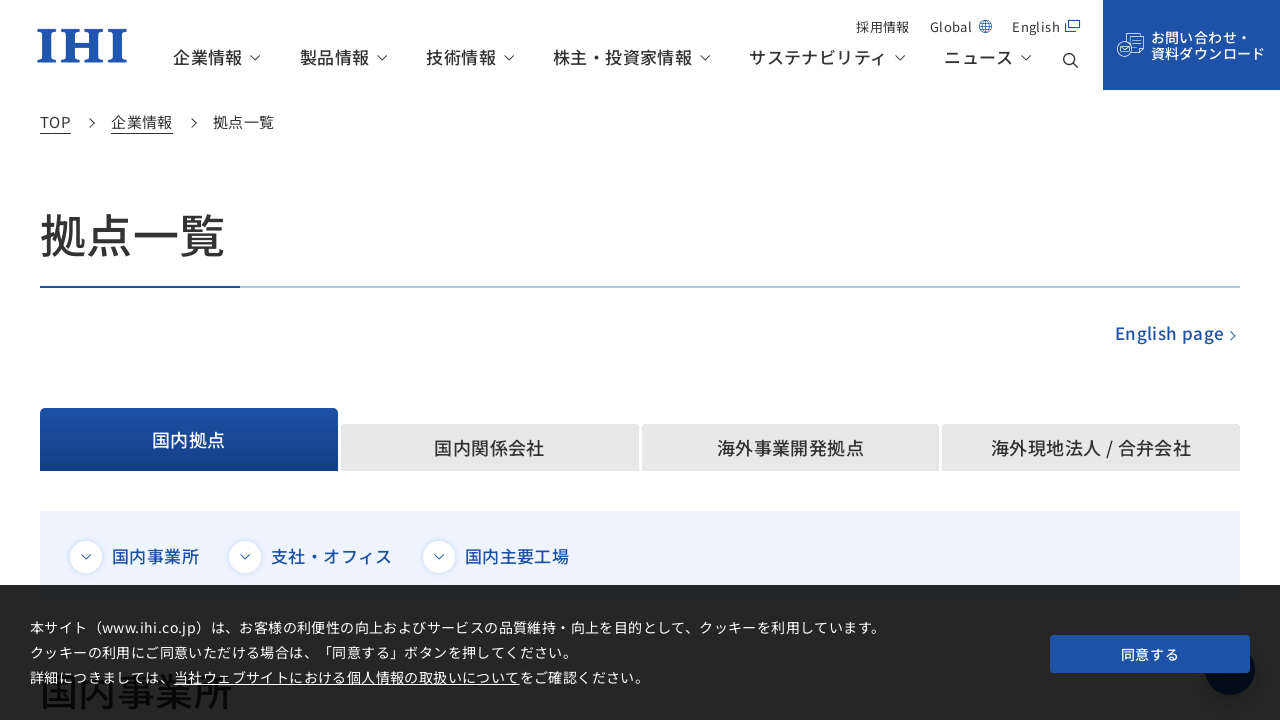
Task: Open the 採用情報 link in header
Action: [x=882, y=27]
